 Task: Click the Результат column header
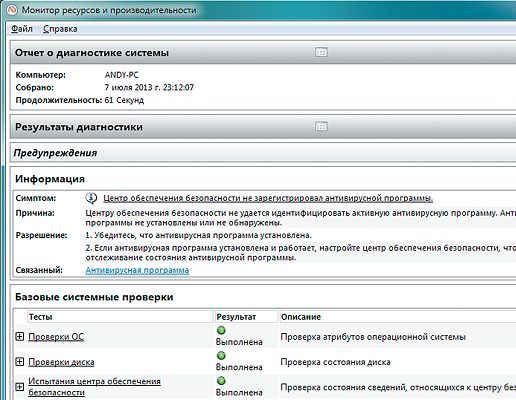pos(245,317)
